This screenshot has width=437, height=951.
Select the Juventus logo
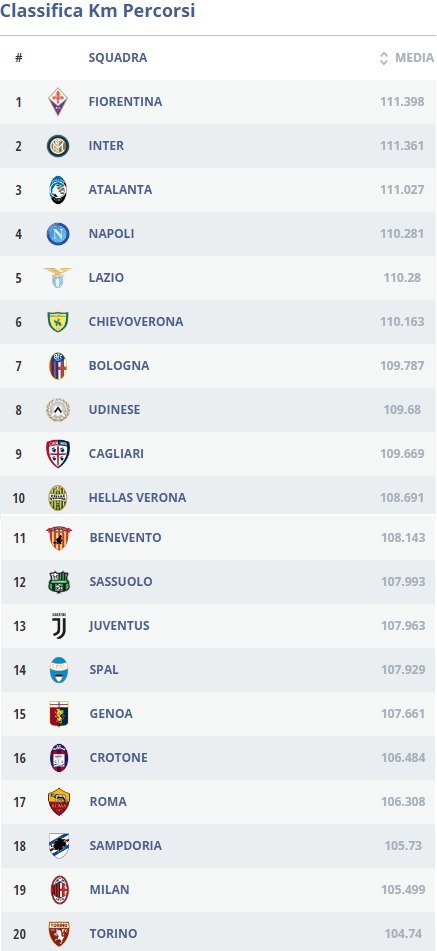pyautogui.click(x=59, y=626)
